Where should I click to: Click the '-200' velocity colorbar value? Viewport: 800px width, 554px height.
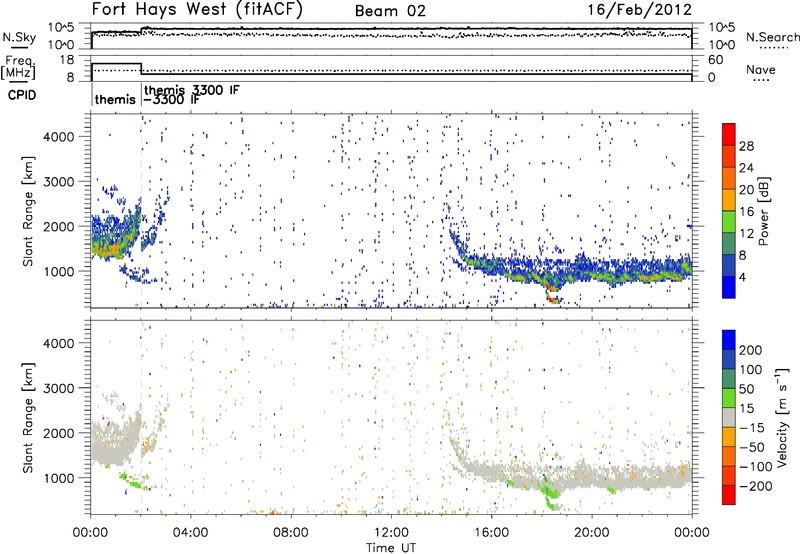(x=756, y=486)
